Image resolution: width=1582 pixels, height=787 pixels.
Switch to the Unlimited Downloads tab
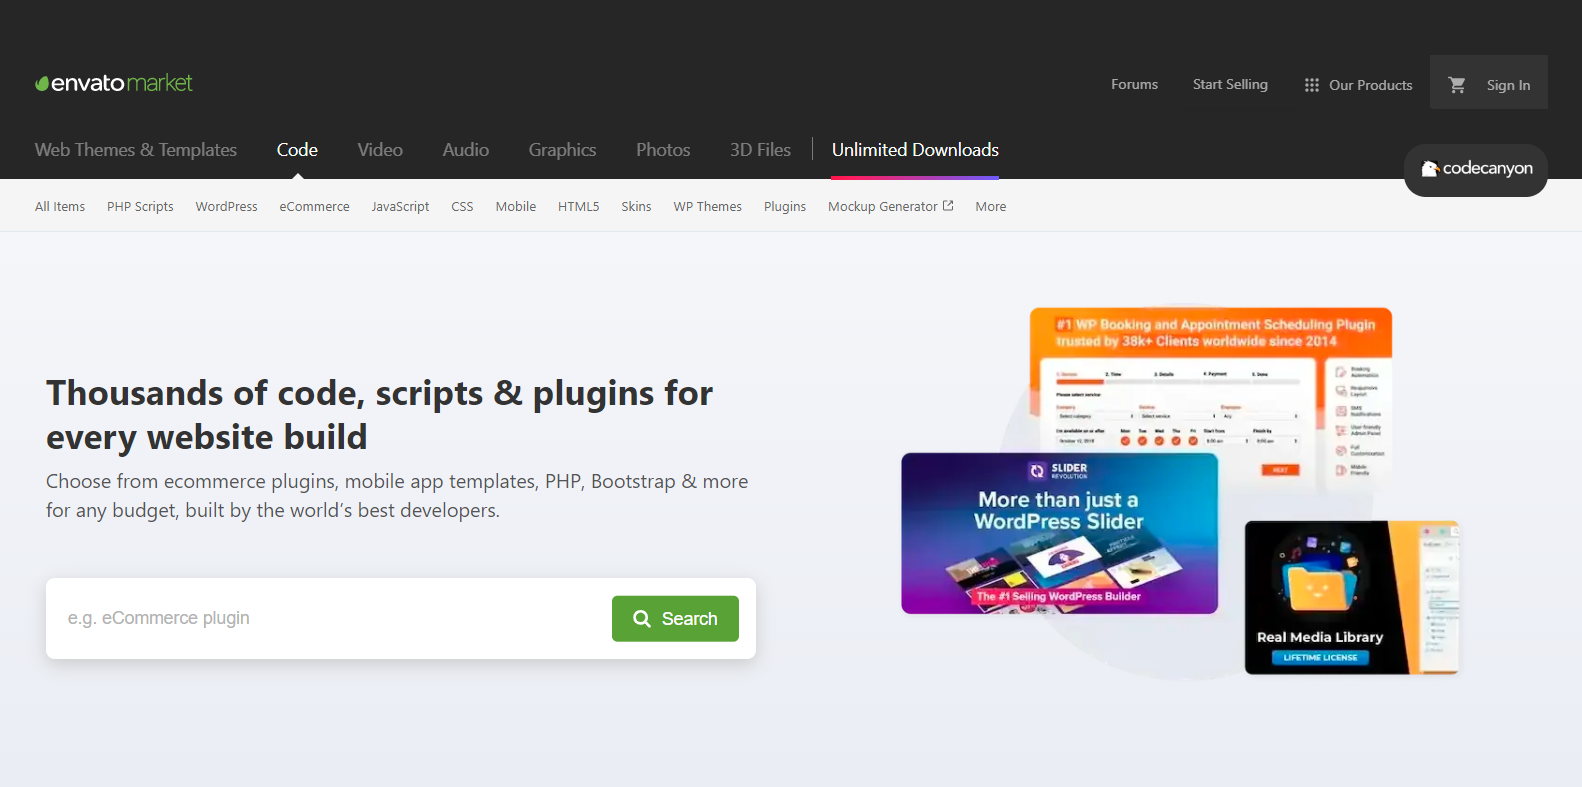coord(915,150)
